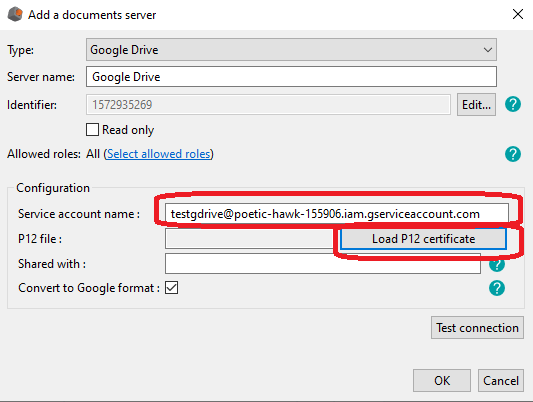Open help for the Identifier field
Viewport: 533px width, 402px height.
tap(513, 104)
